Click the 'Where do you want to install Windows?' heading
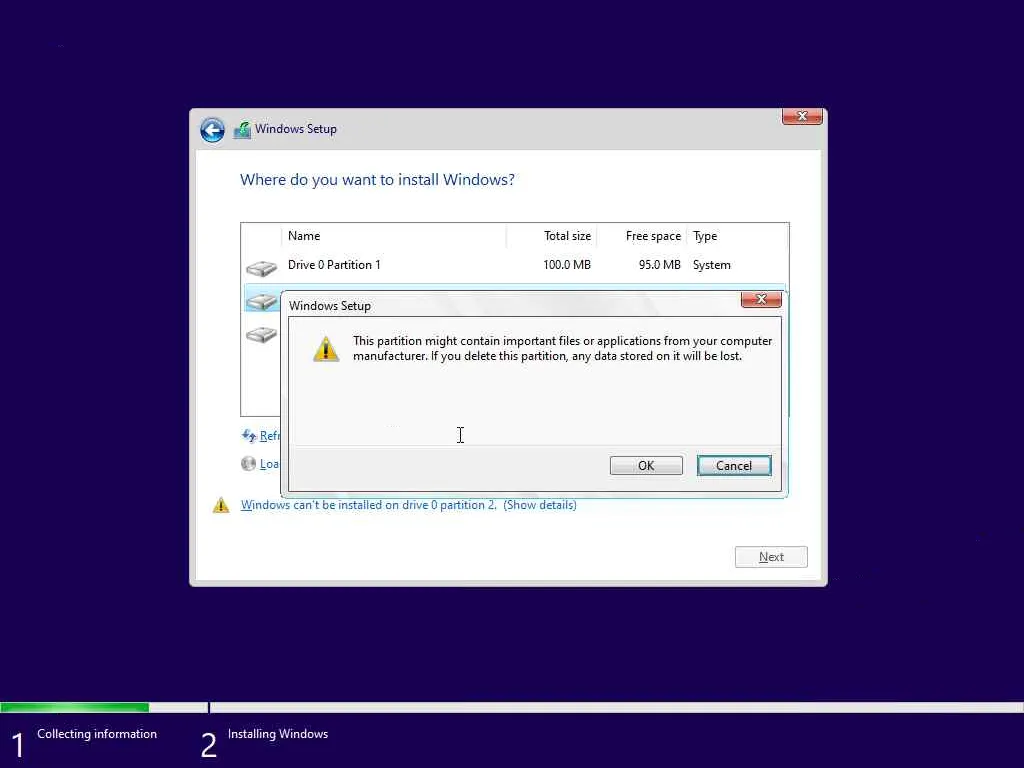The width and height of the screenshot is (1024, 768). coord(377,180)
